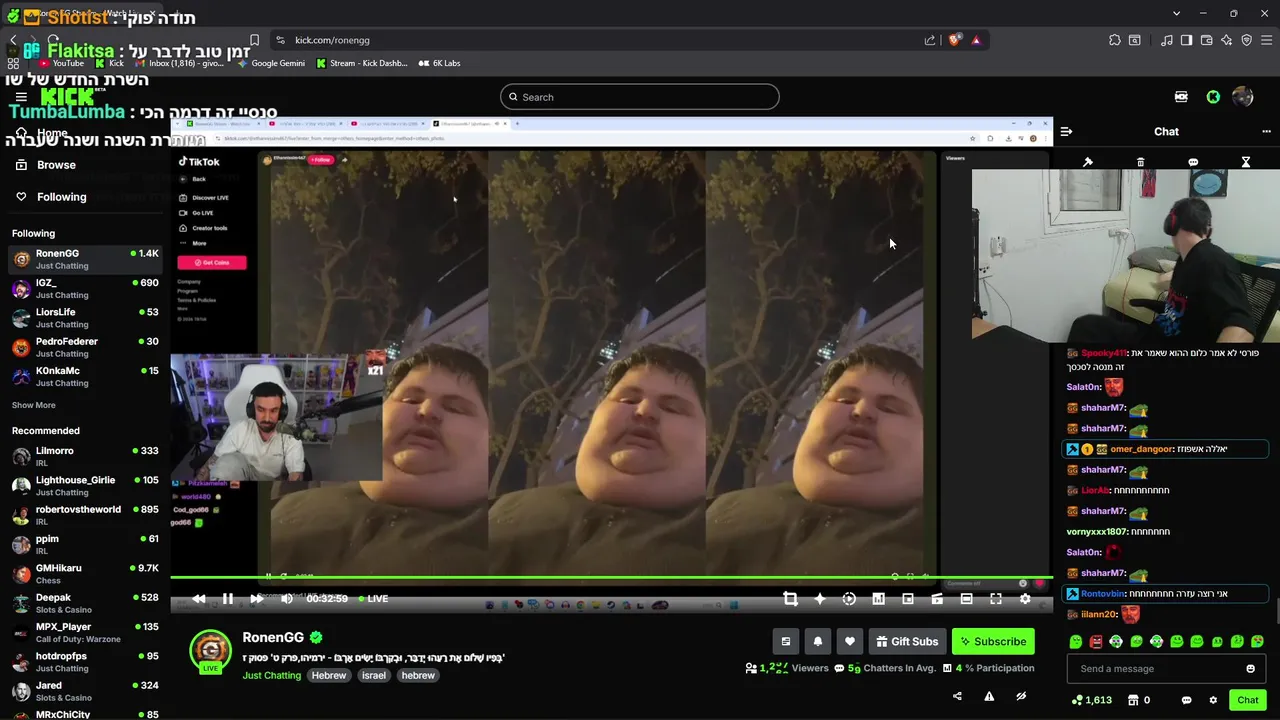Share the stream via share icon
The image size is (1280, 720).
[x=957, y=696]
